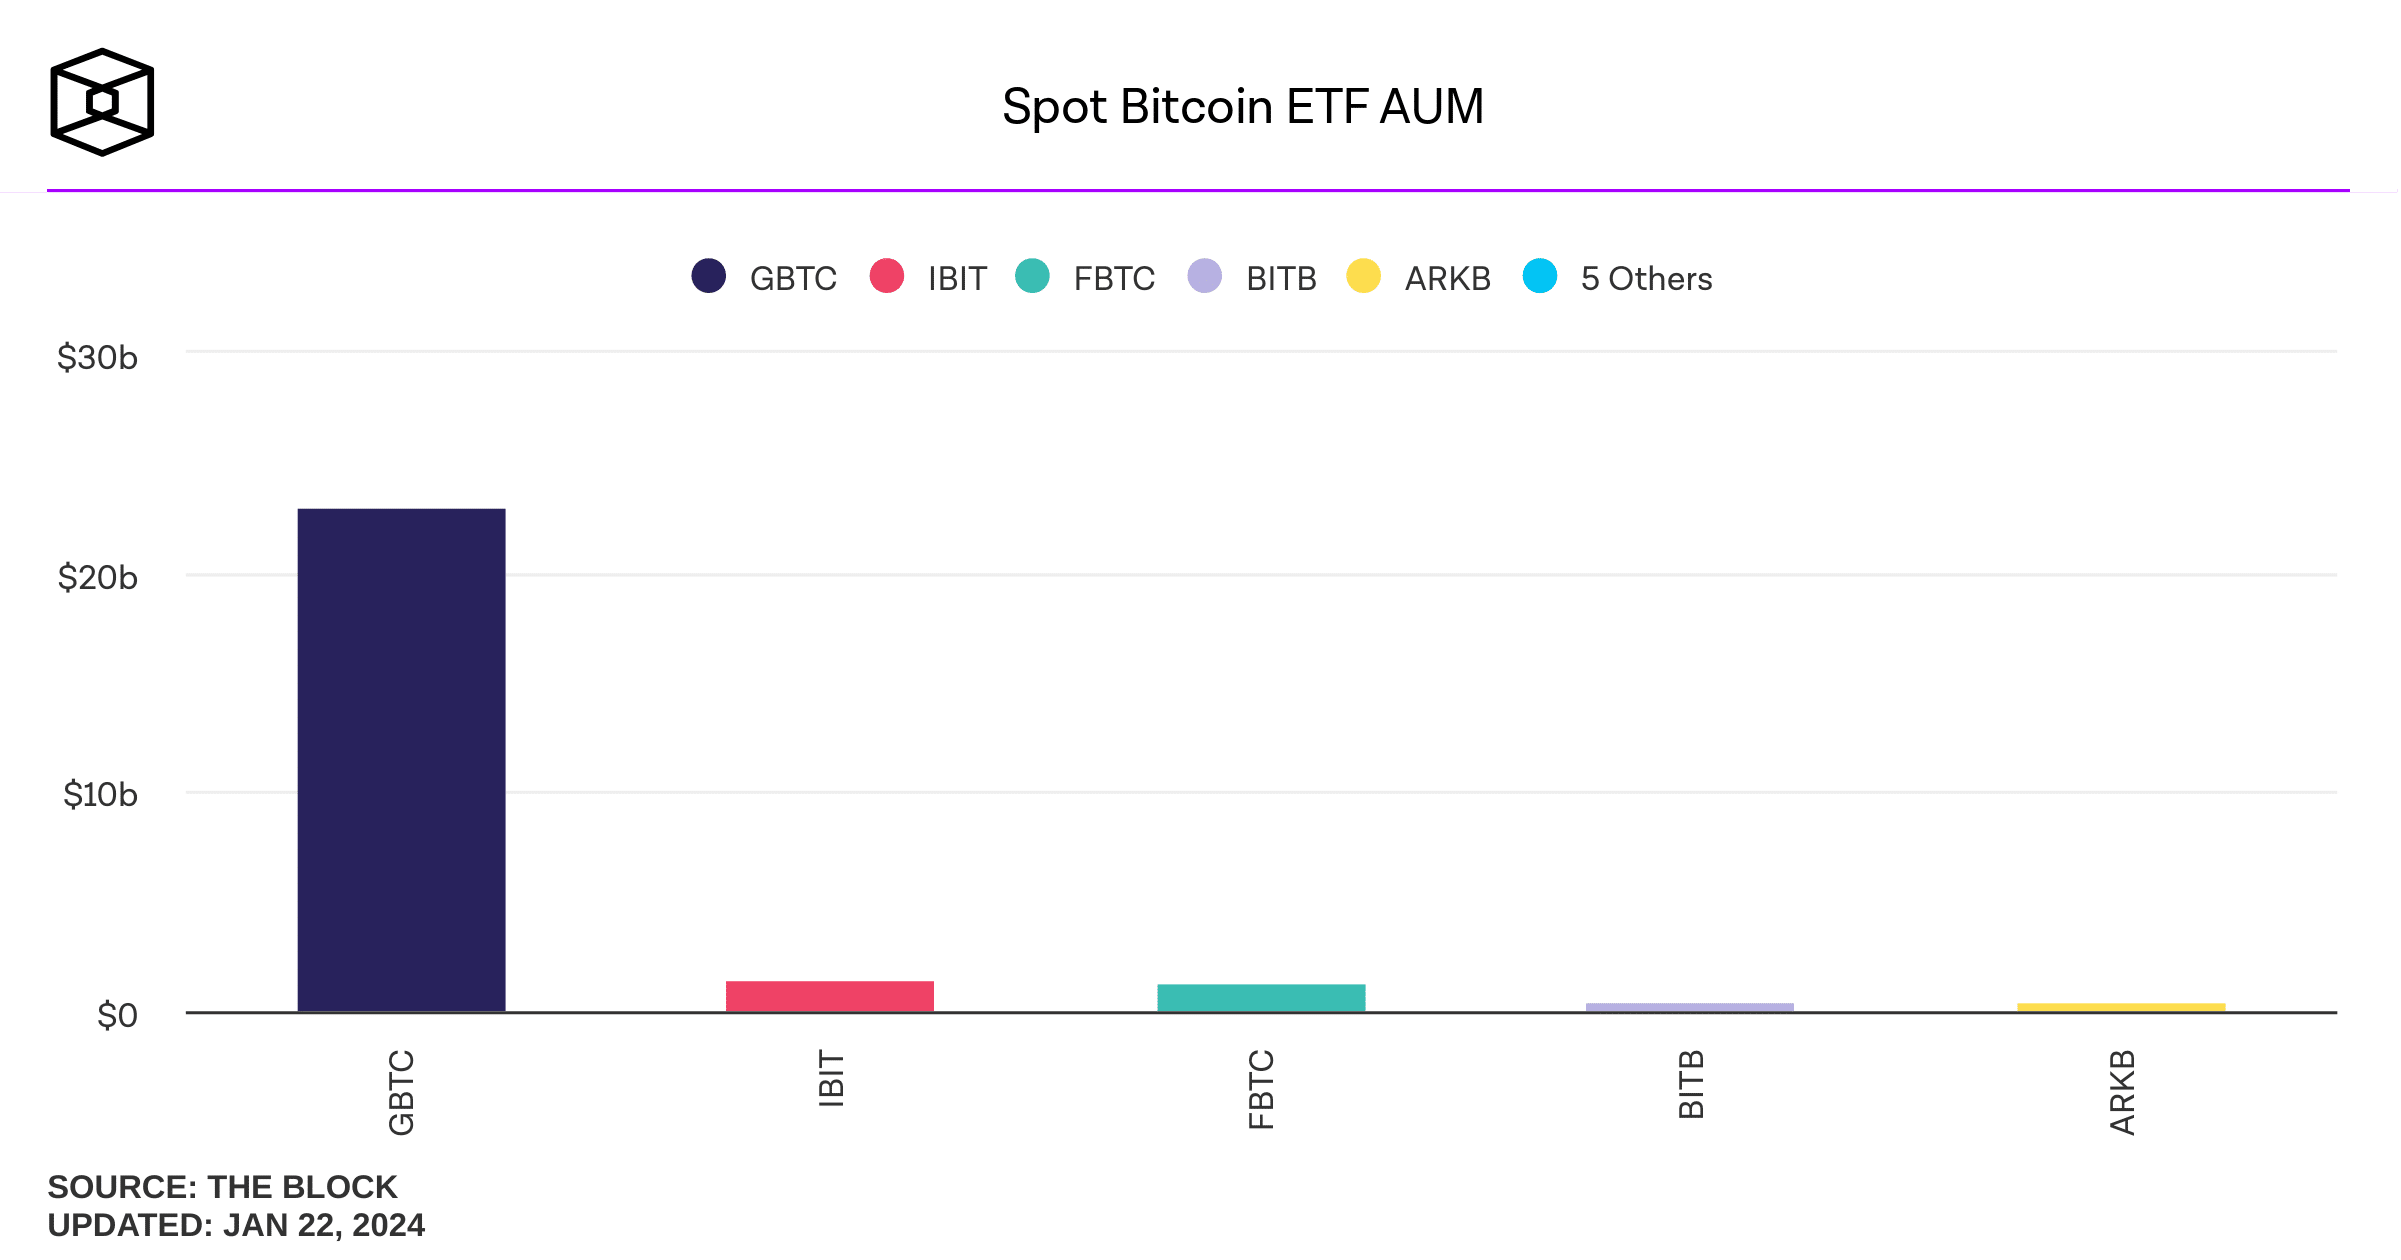
Task: Click the $30b y-axis label
Action: point(97,357)
